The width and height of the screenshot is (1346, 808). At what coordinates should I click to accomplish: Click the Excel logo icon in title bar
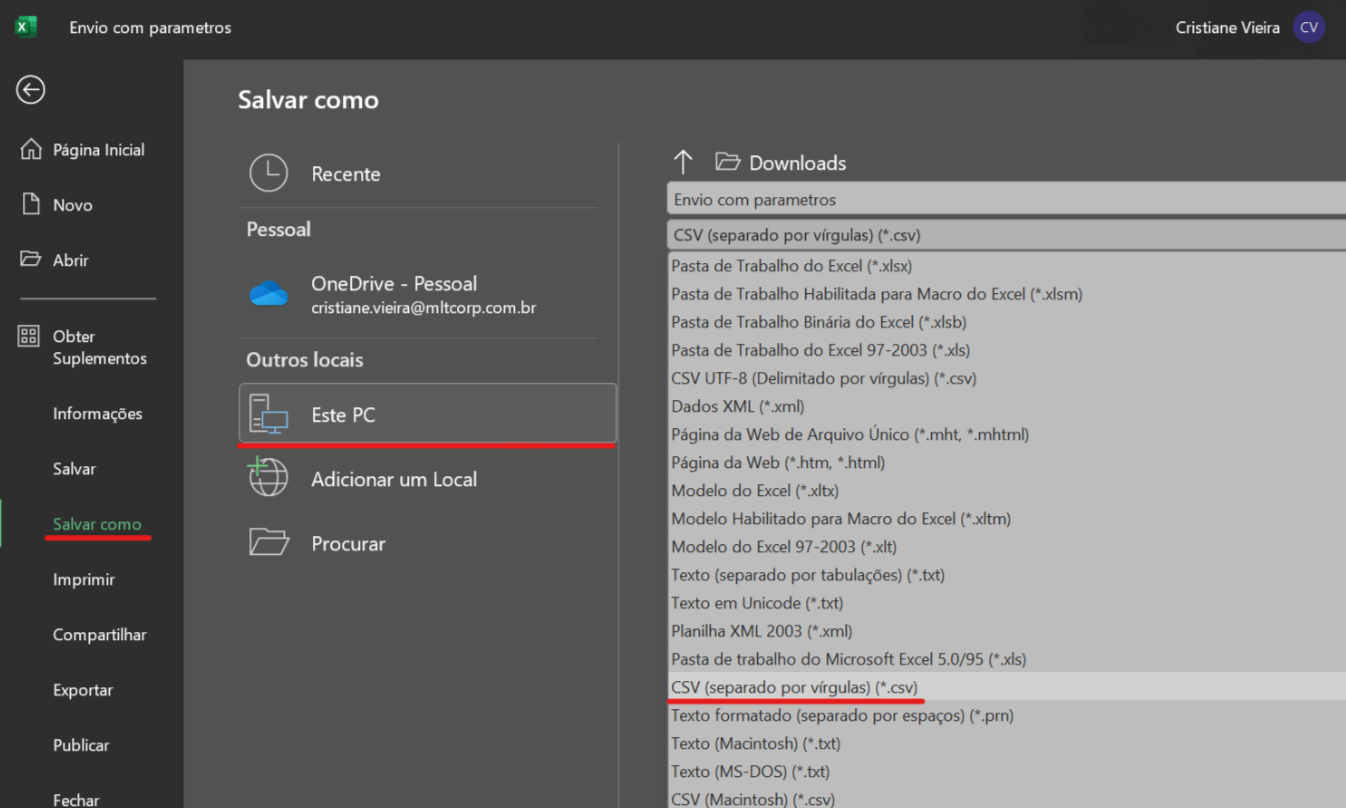[26, 27]
